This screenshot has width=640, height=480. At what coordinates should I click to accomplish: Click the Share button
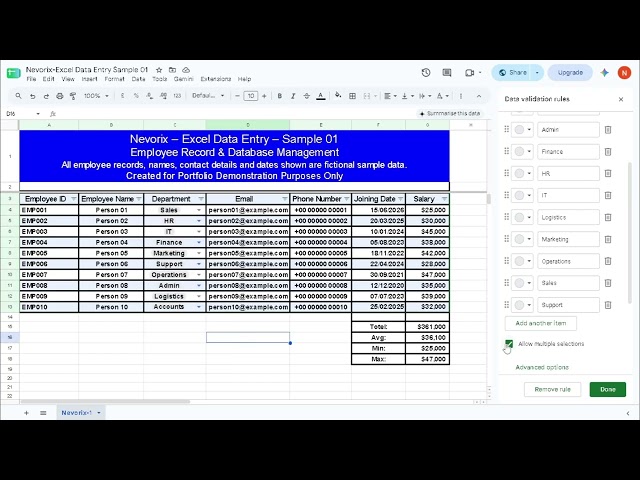click(x=513, y=73)
